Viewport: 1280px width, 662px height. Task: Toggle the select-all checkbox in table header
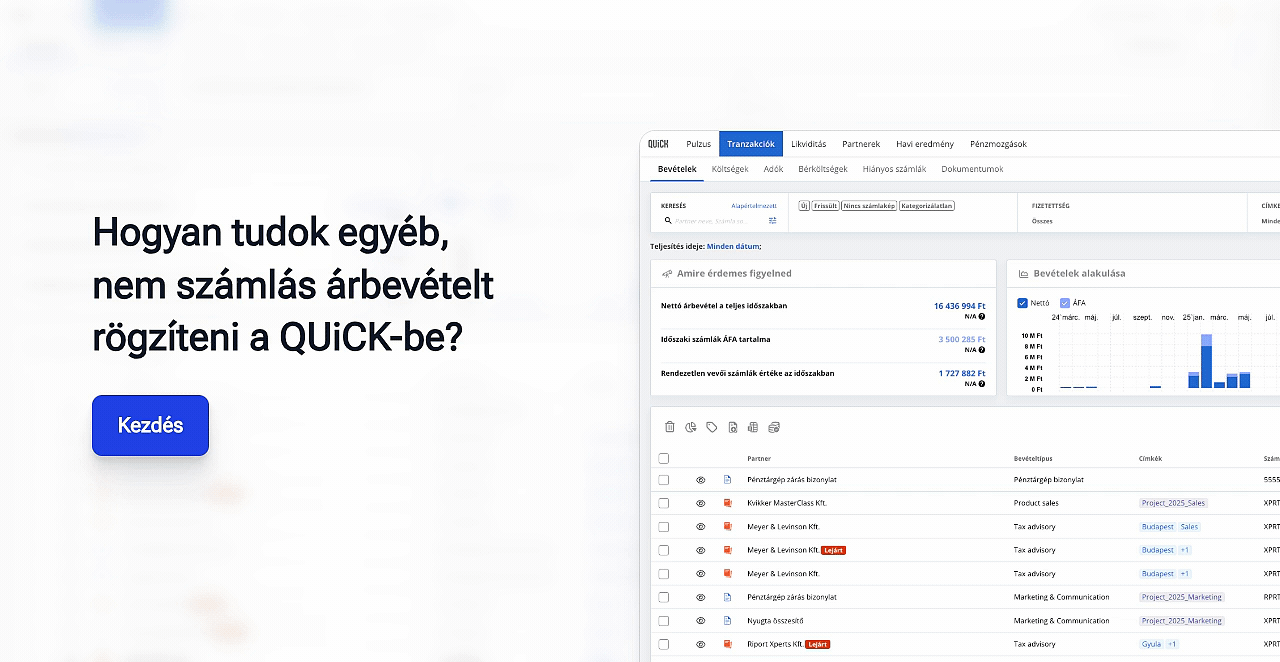coord(663,458)
